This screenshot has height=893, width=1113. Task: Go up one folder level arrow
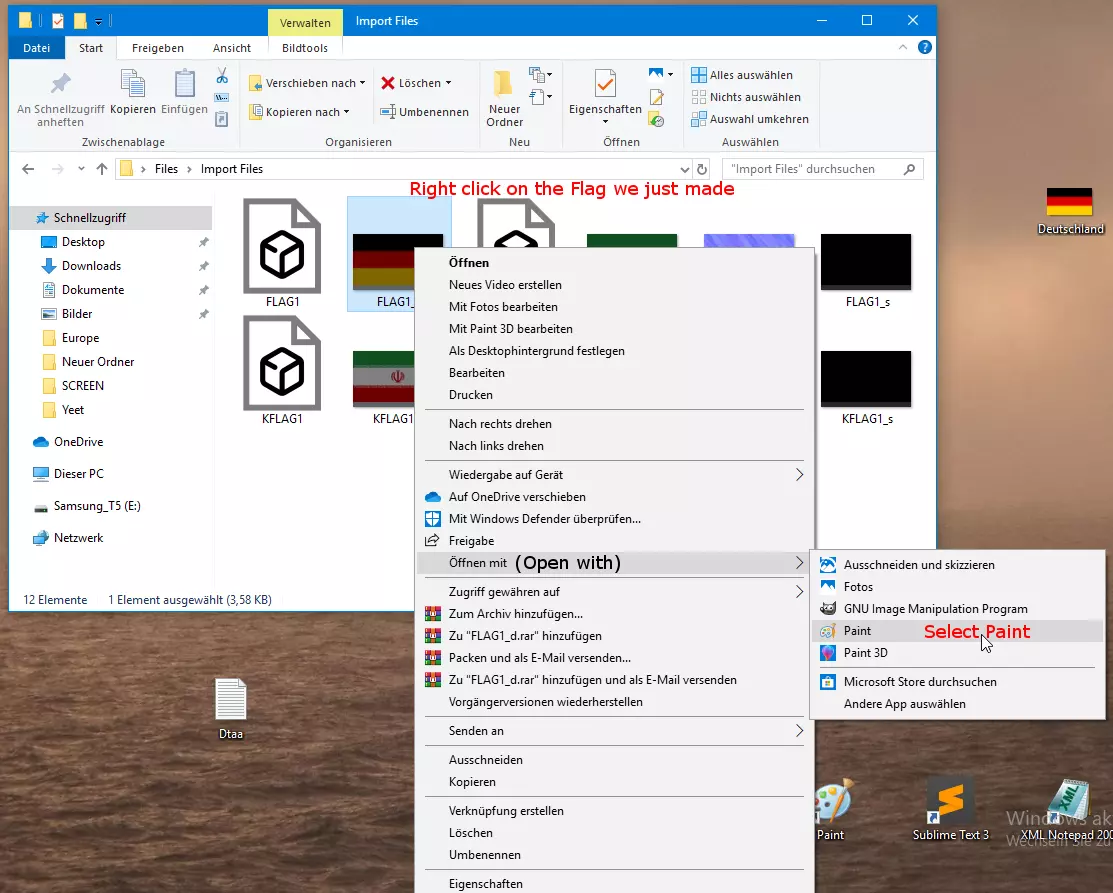click(102, 169)
